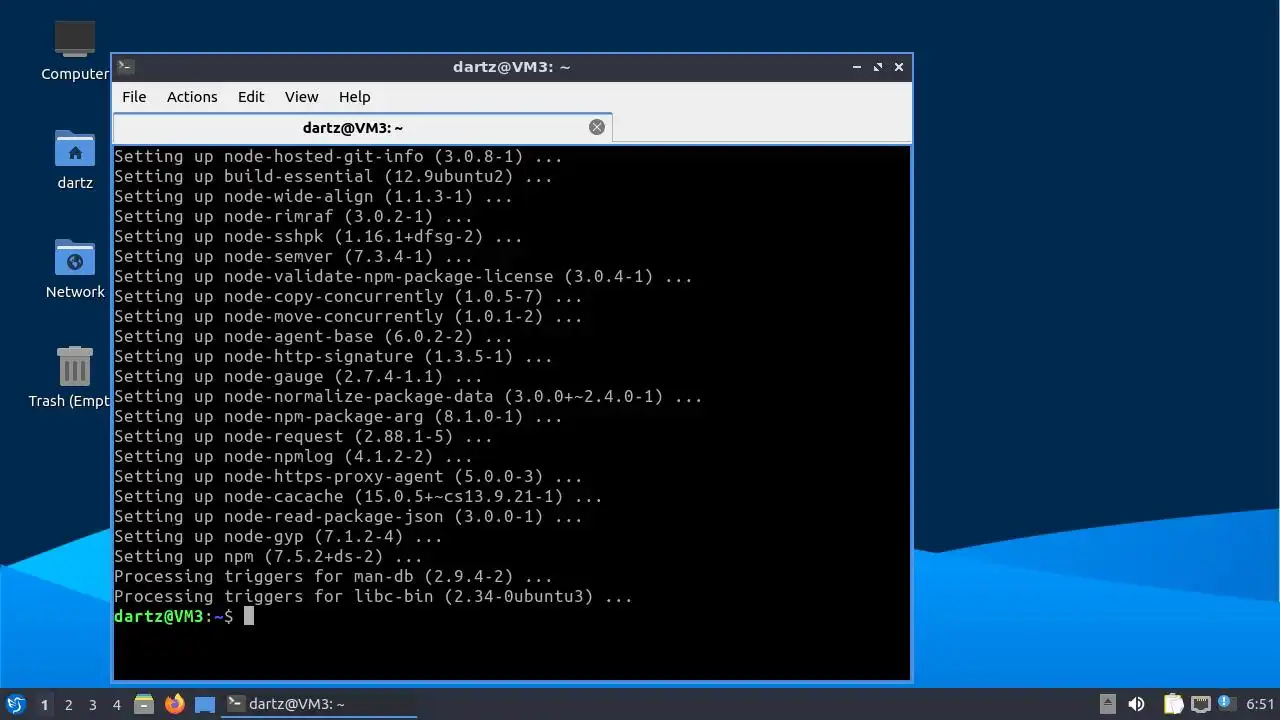Viewport: 1280px width, 720px height.
Task: Click the 'Setting up node-rimraf' line
Action: tap(293, 216)
